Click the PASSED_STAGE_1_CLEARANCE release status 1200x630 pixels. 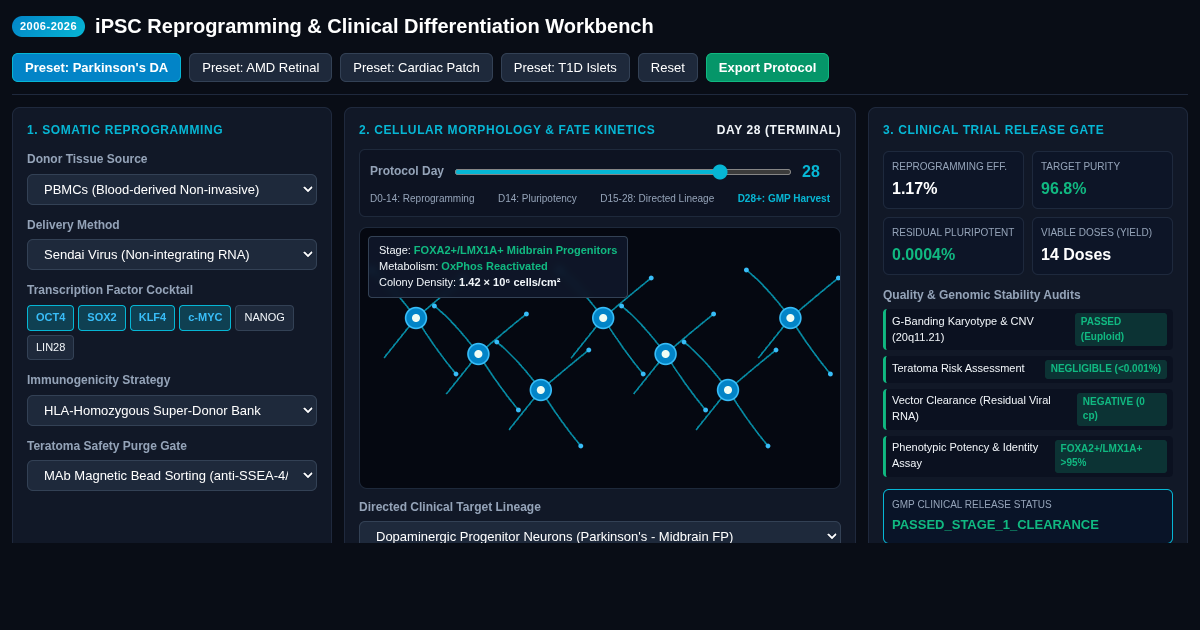click(x=995, y=525)
